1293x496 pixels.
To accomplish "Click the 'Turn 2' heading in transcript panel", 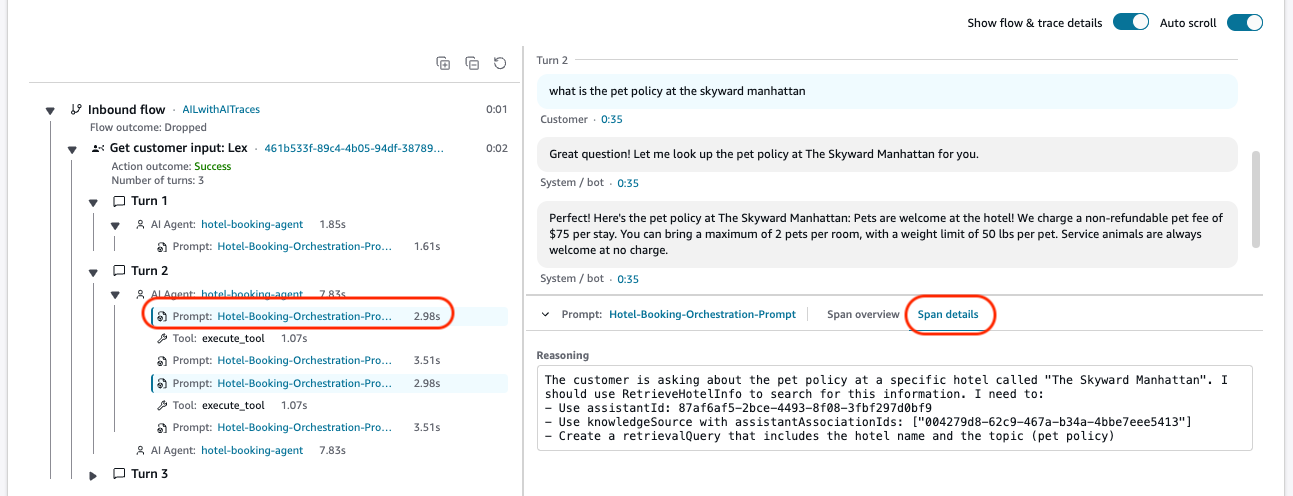I will click(553, 61).
